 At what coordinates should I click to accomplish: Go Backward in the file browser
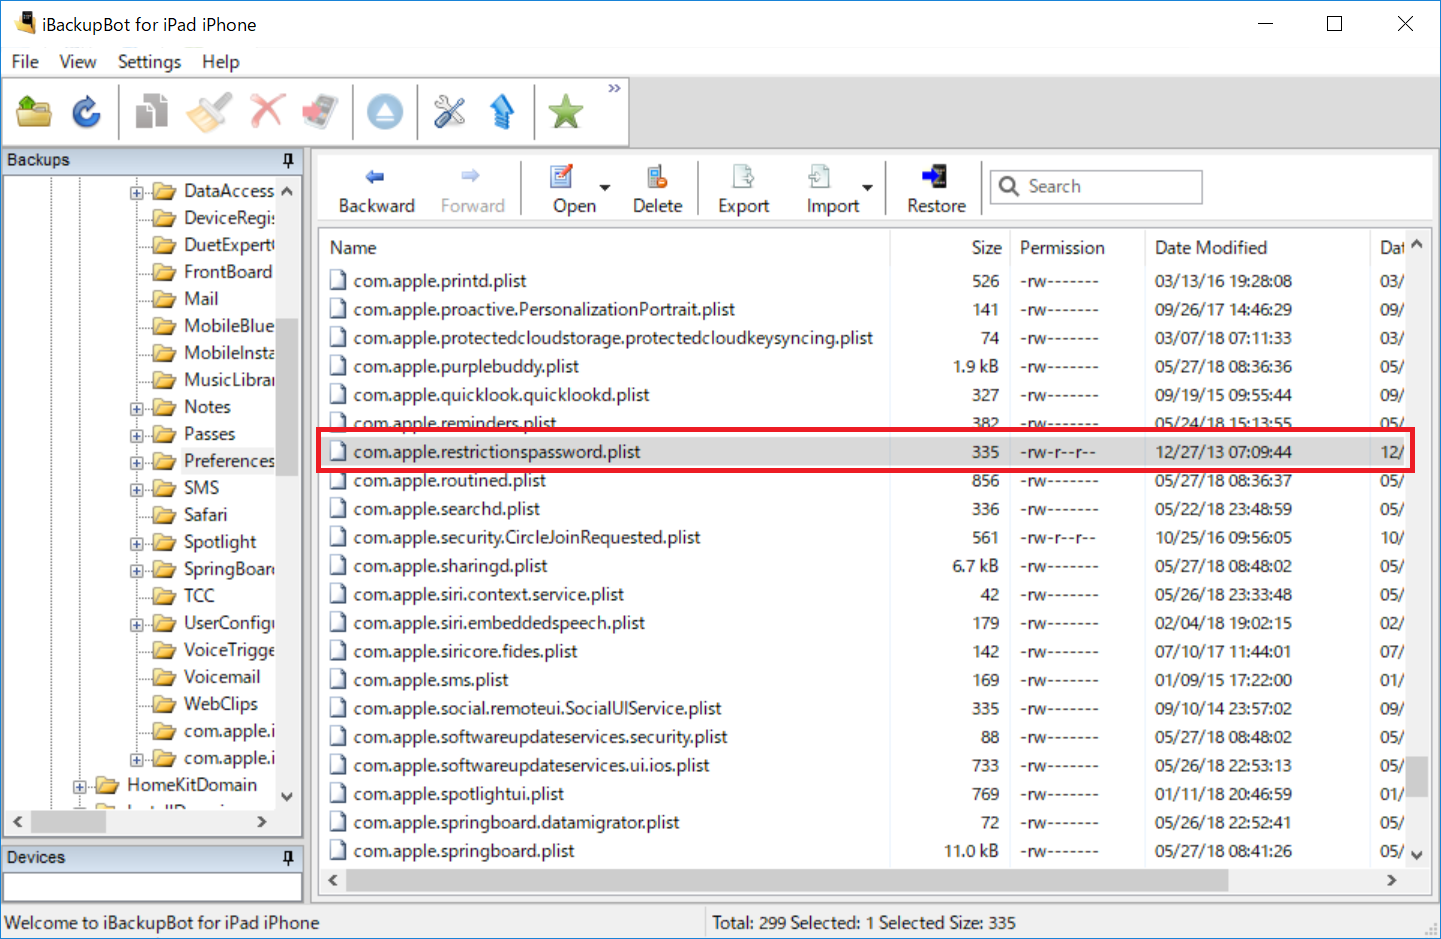coord(376,190)
